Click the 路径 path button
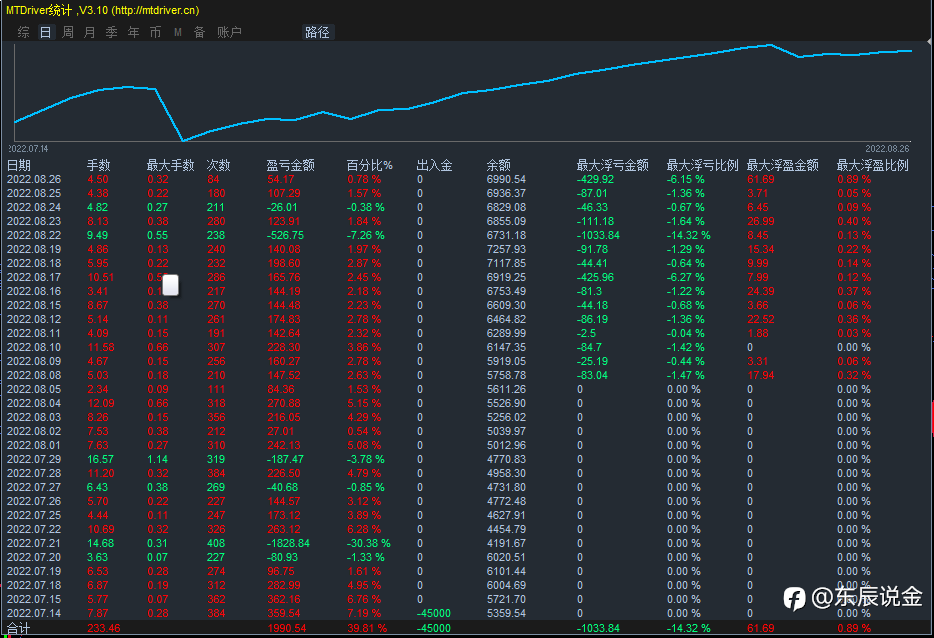 click(317, 32)
